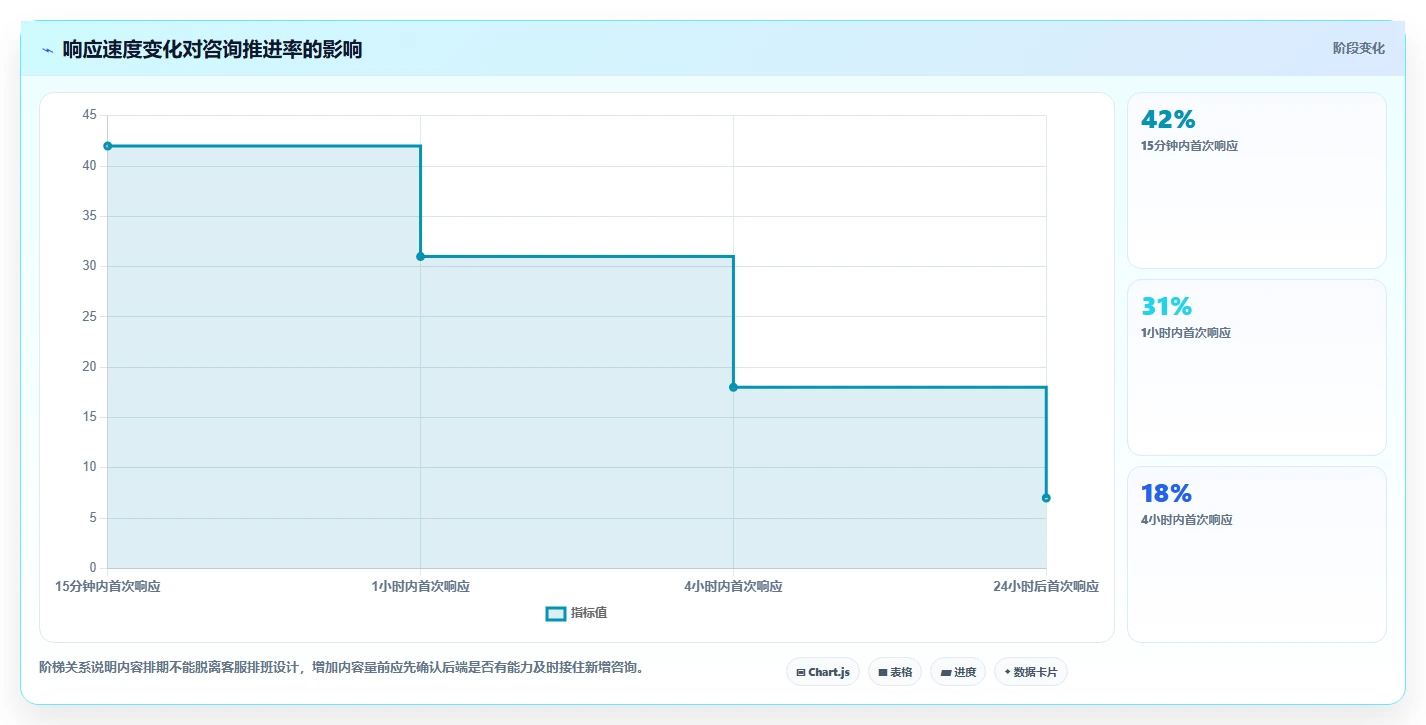Click the y-axis value 45
The height and width of the screenshot is (725, 1426).
click(x=89, y=116)
